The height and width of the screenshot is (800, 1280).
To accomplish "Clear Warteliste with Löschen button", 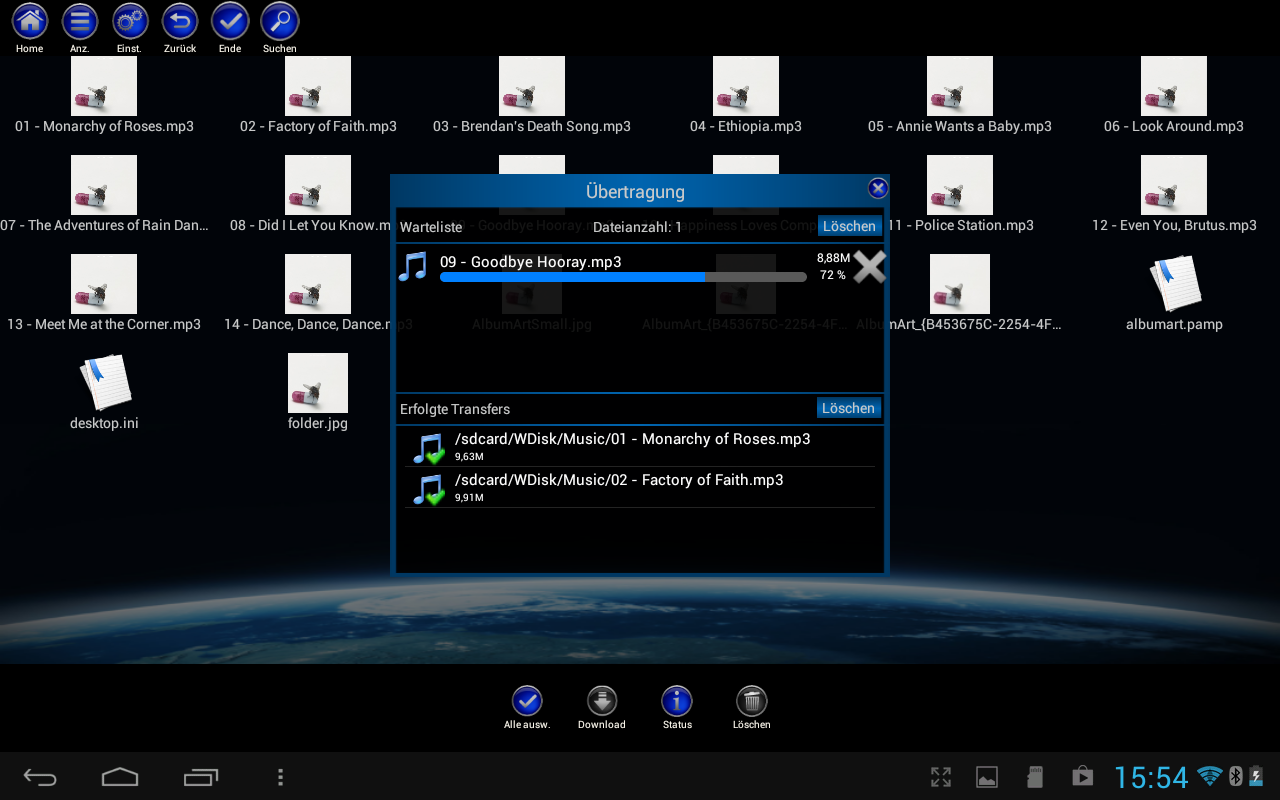I will [x=849, y=226].
